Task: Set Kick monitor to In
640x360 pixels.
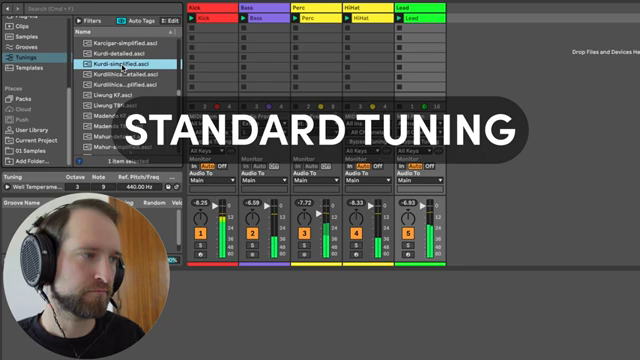Action: pos(194,166)
